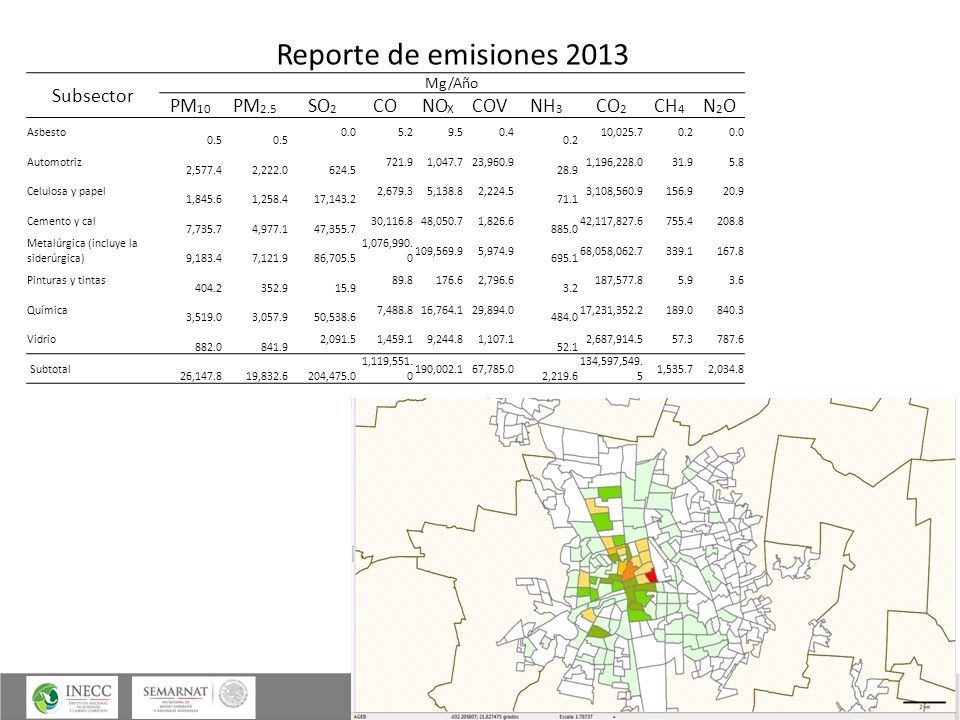Image resolution: width=960 pixels, height=720 pixels.
Task: Click the Subtotal NOx value 190,002.1
Action: (439, 369)
